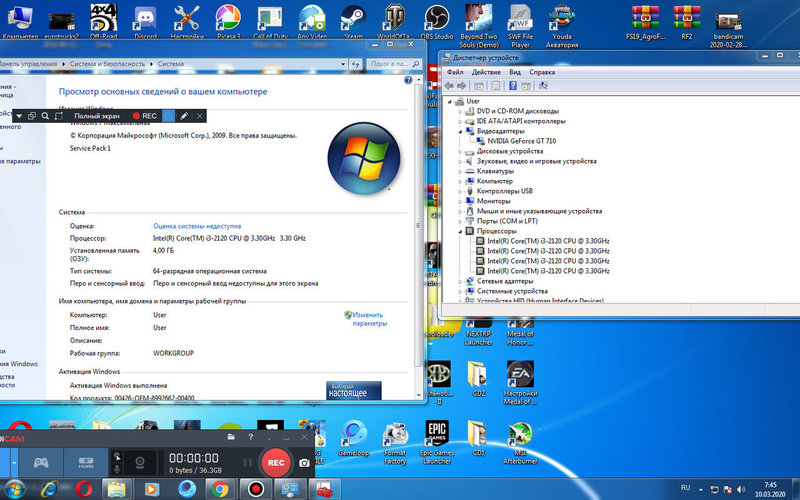Open MSI Afterburner desktop icon
The width and height of the screenshot is (800, 500).
520,443
